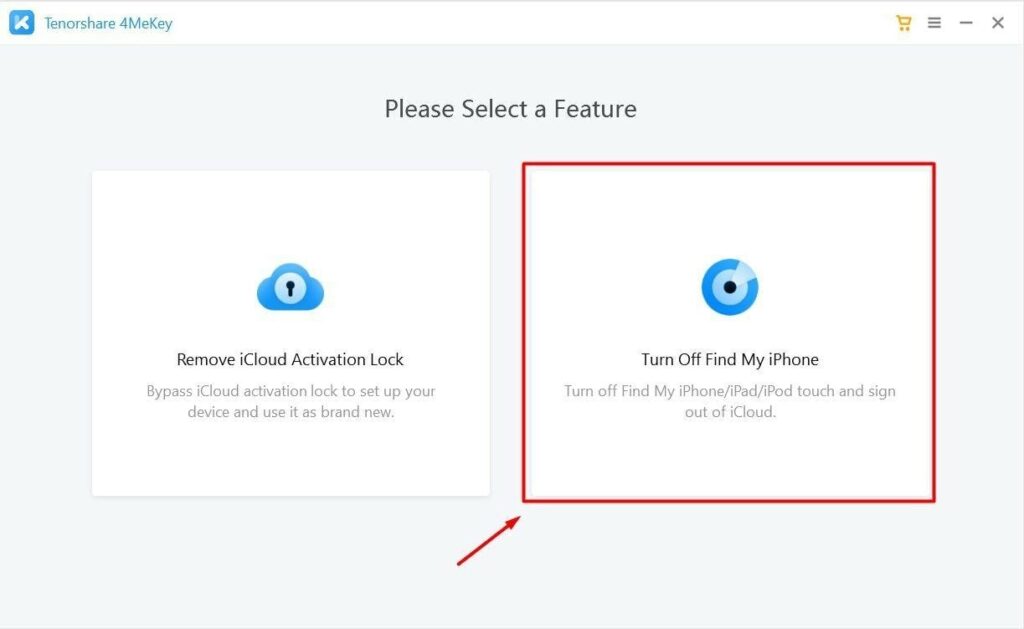1024x629 pixels.
Task: Click the cloud padlock icon
Action: 291,287
